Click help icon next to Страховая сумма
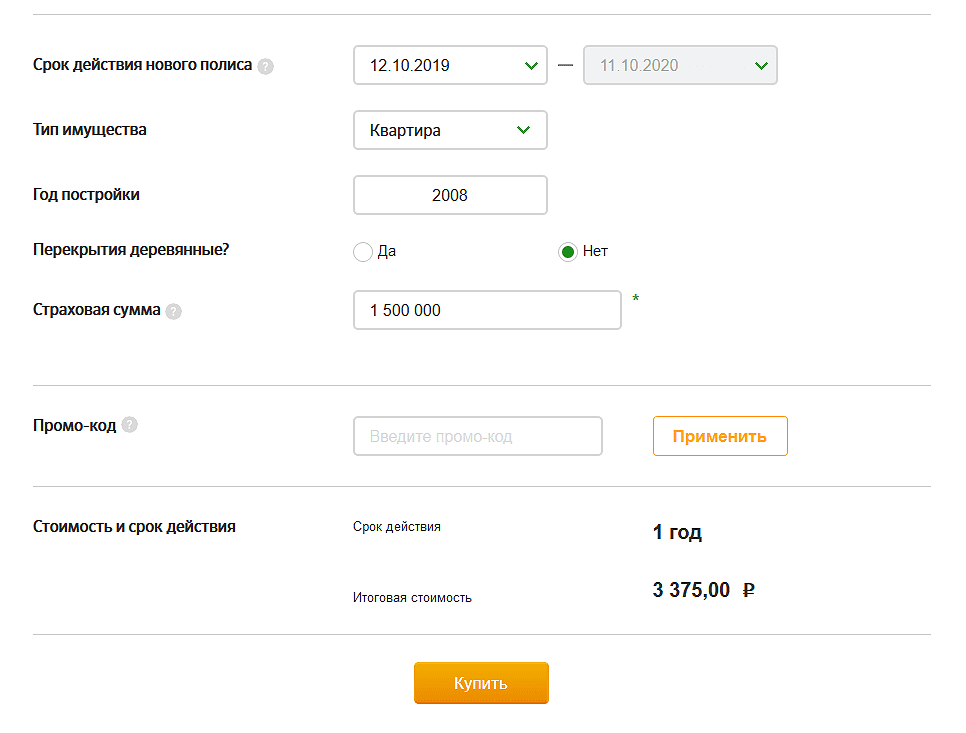This screenshot has width=966, height=733. click(174, 311)
